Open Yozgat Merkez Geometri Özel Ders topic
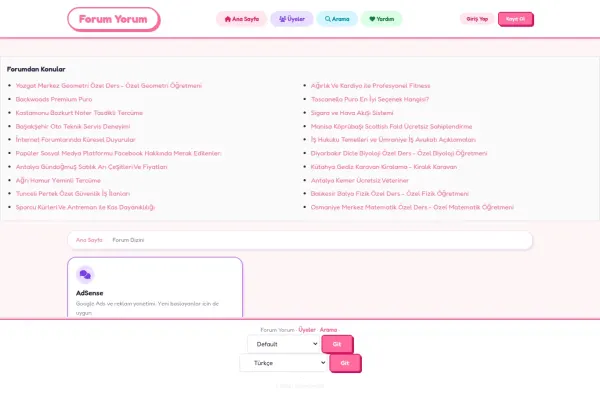 coord(109,86)
